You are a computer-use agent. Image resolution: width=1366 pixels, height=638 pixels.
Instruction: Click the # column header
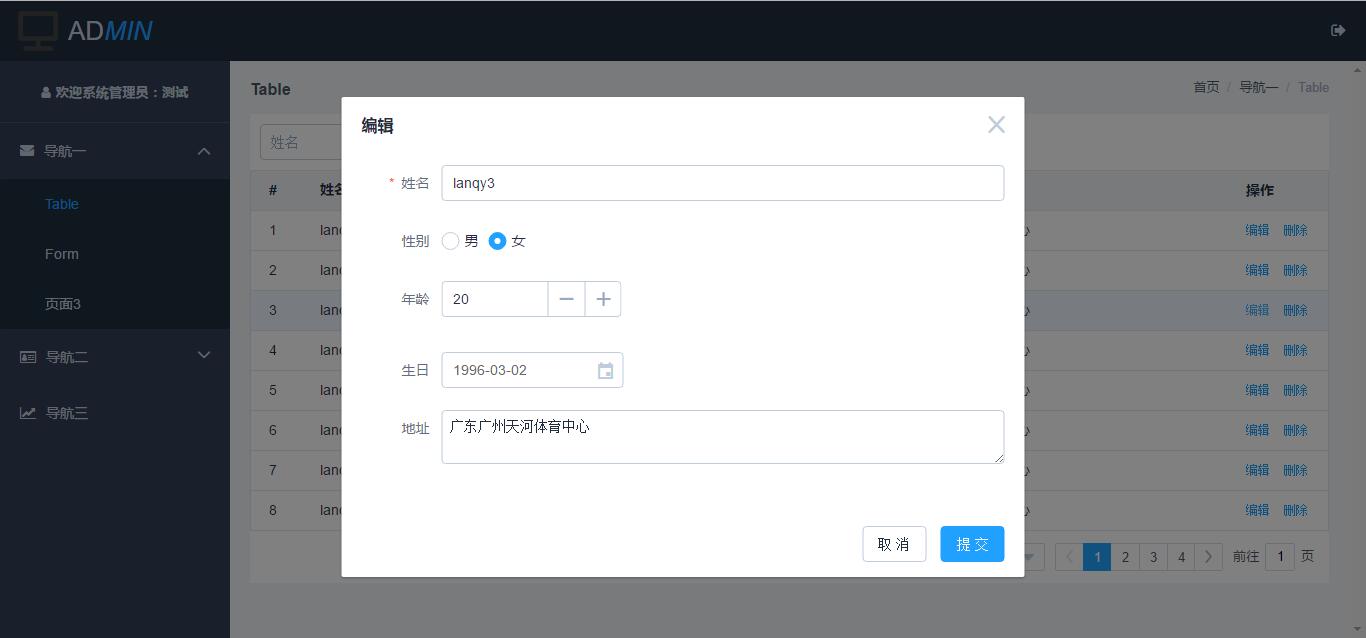click(272, 190)
